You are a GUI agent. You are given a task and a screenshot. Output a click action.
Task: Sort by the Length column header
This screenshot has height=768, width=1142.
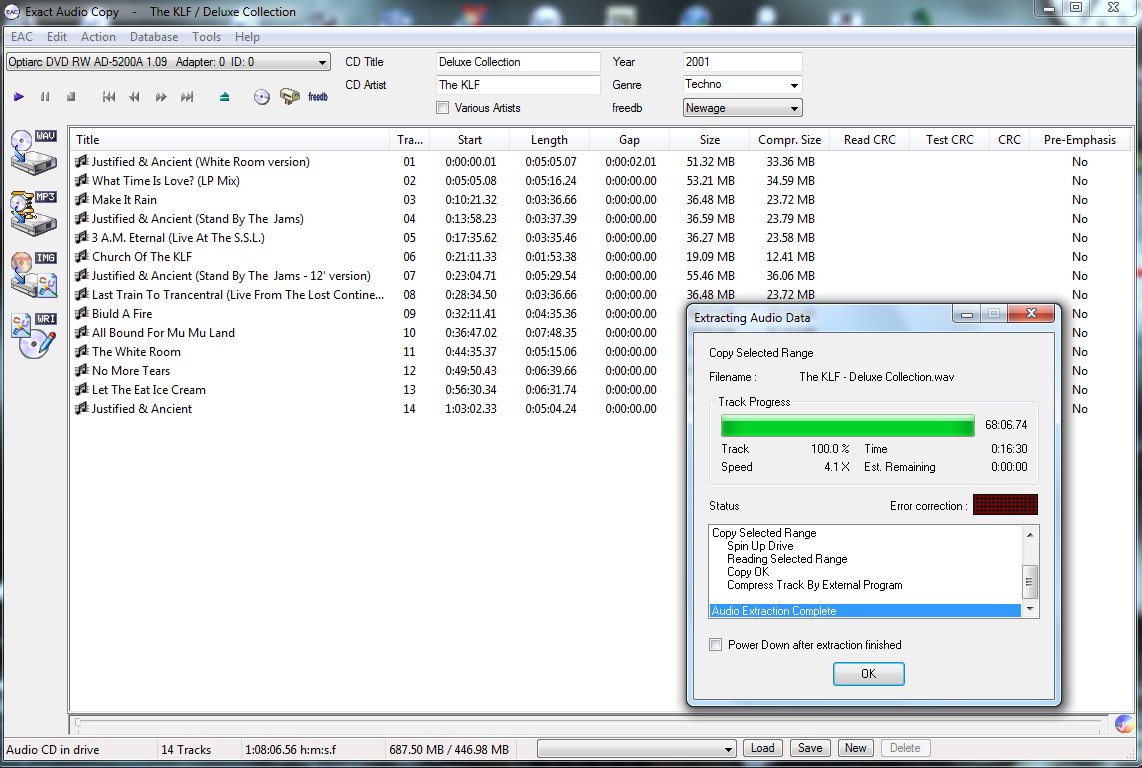click(x=549, y=140)
